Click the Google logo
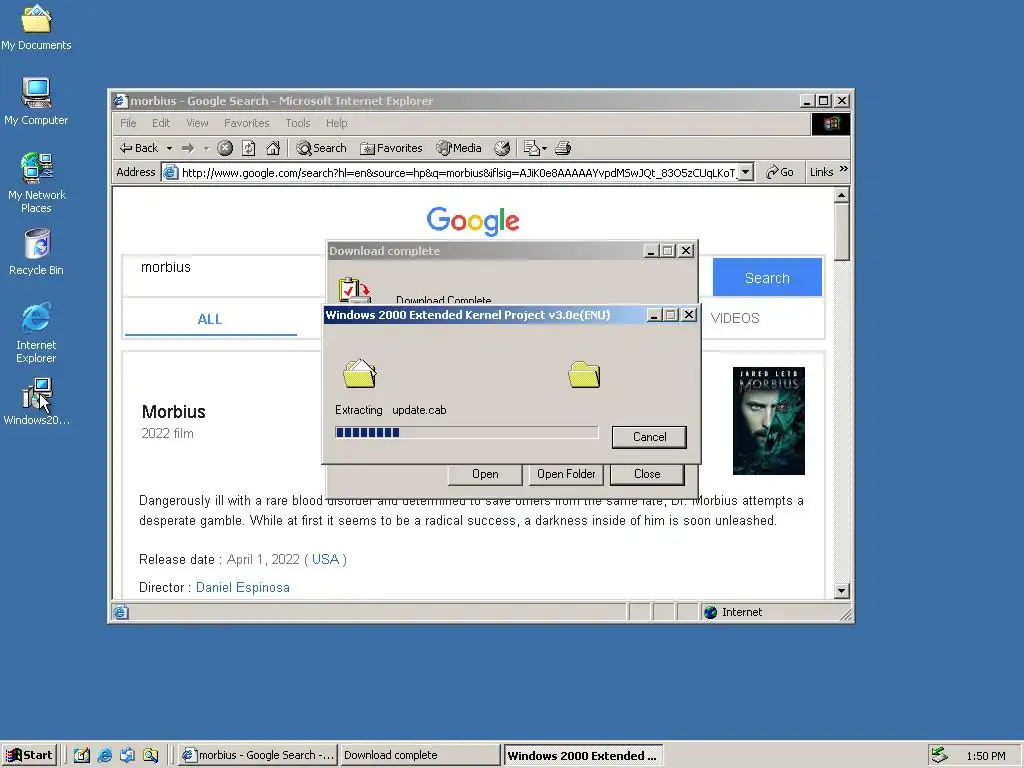 (x=473, y=221)
